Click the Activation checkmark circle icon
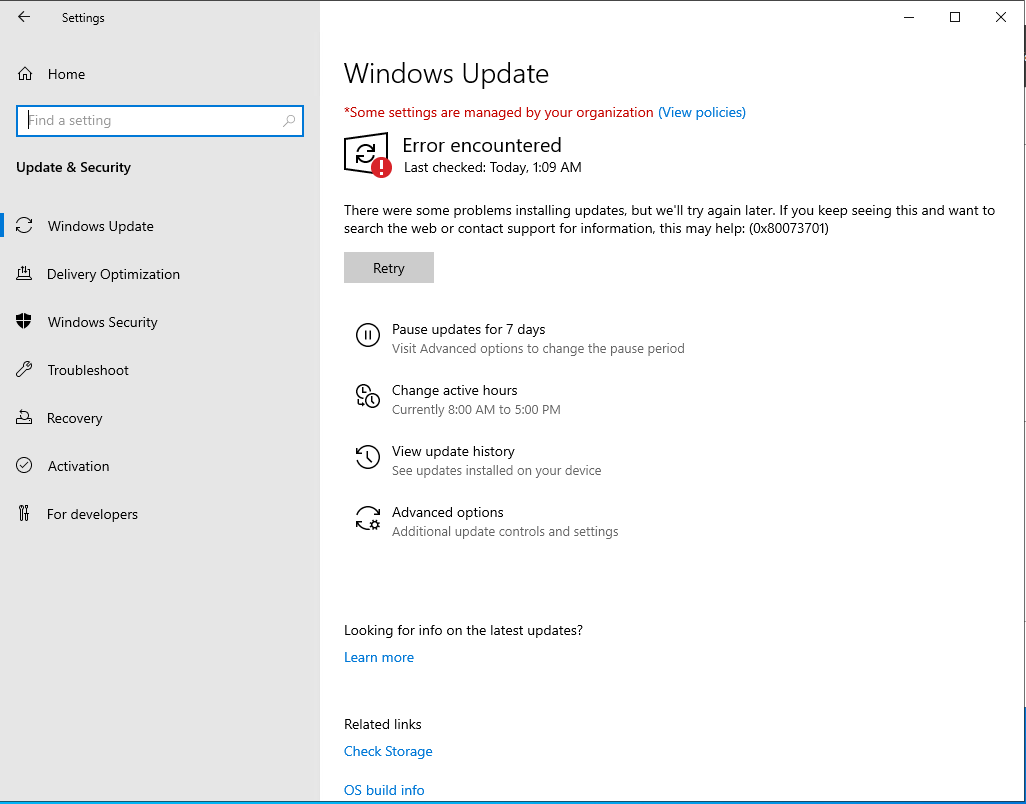The width and height of the screenshot is (1026, 804). pos(24,465)
